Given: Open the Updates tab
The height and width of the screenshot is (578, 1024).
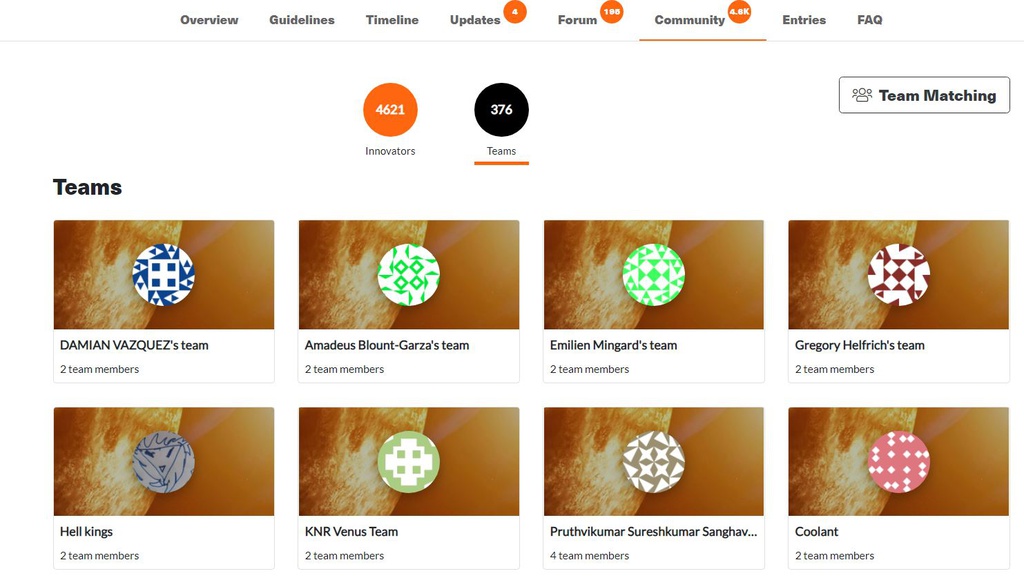Looking at the screenshot, I should tap(475, 20).
